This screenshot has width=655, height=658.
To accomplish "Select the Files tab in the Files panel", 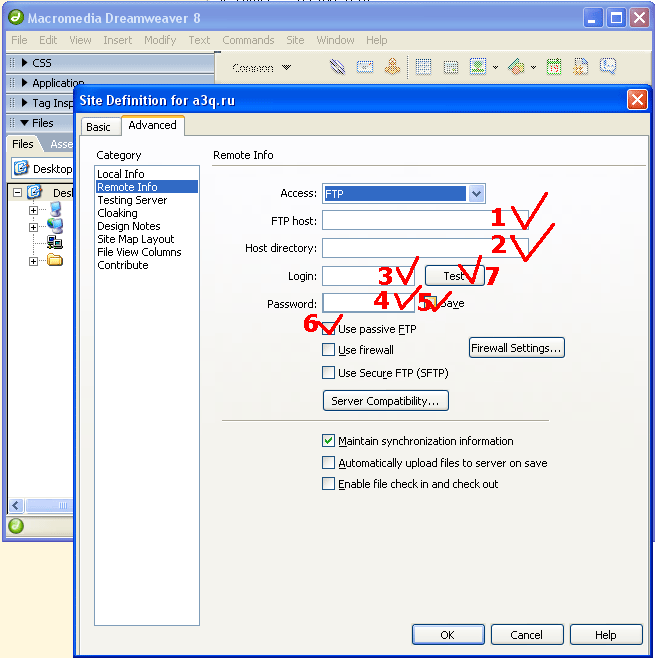I will pos(23,144).
